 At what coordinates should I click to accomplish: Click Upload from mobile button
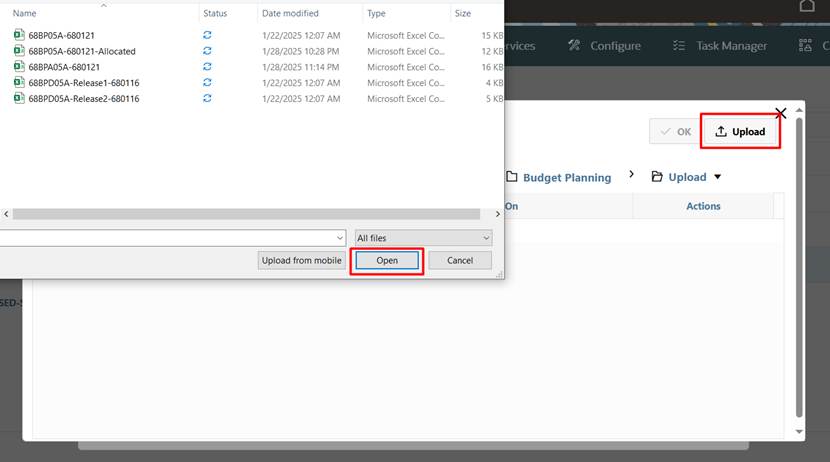301,260
